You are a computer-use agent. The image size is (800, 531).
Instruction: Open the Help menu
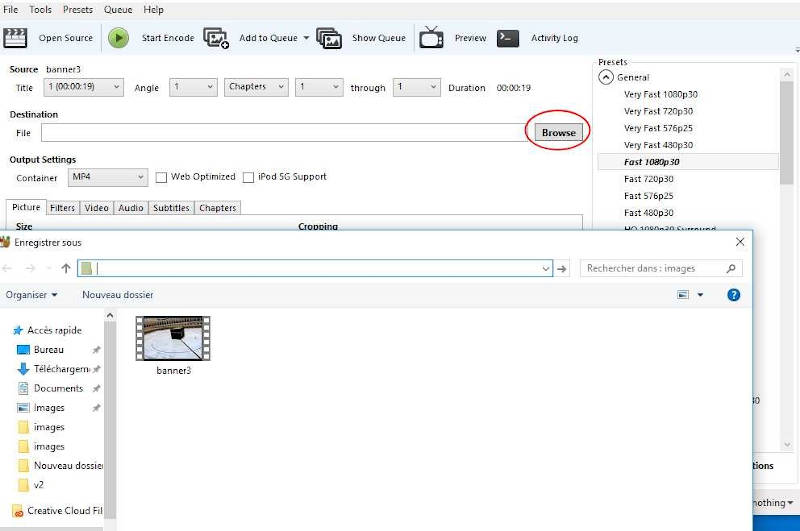click(x=153, y=10)
